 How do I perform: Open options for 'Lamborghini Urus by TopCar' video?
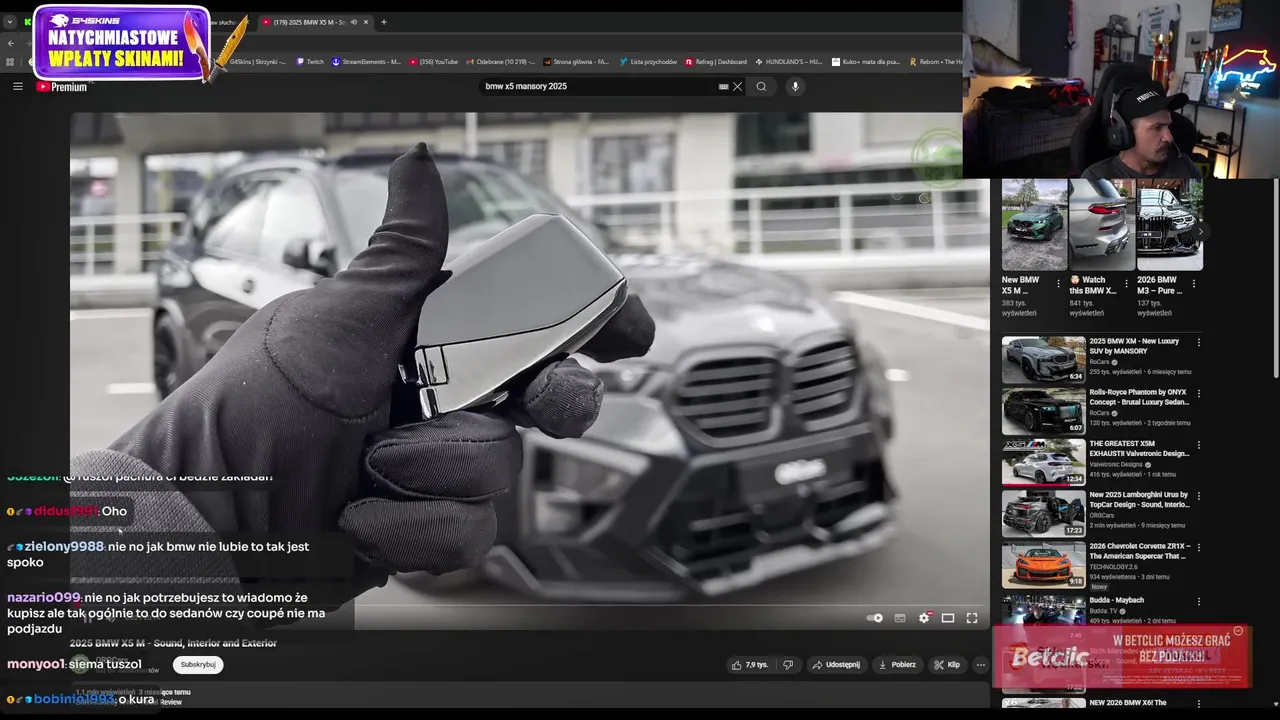[x=1199, y=496]
